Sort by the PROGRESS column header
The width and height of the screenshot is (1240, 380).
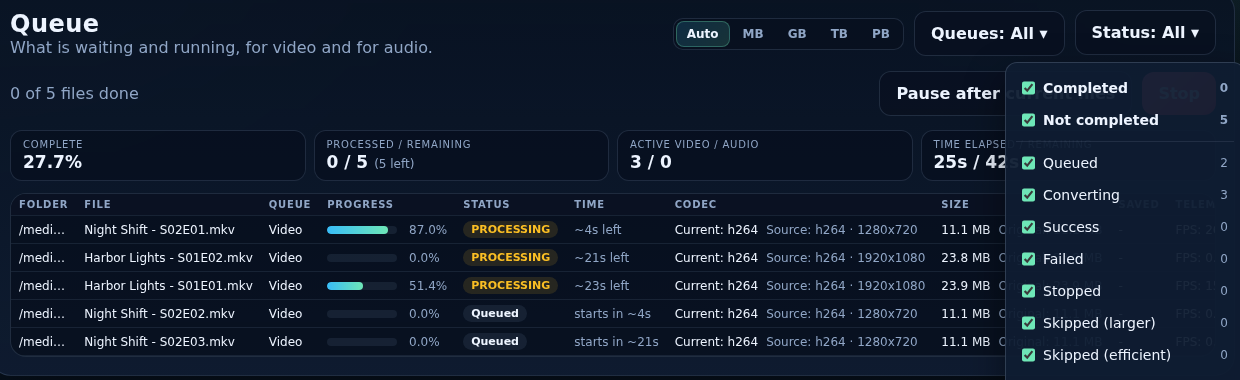(360, 205)
